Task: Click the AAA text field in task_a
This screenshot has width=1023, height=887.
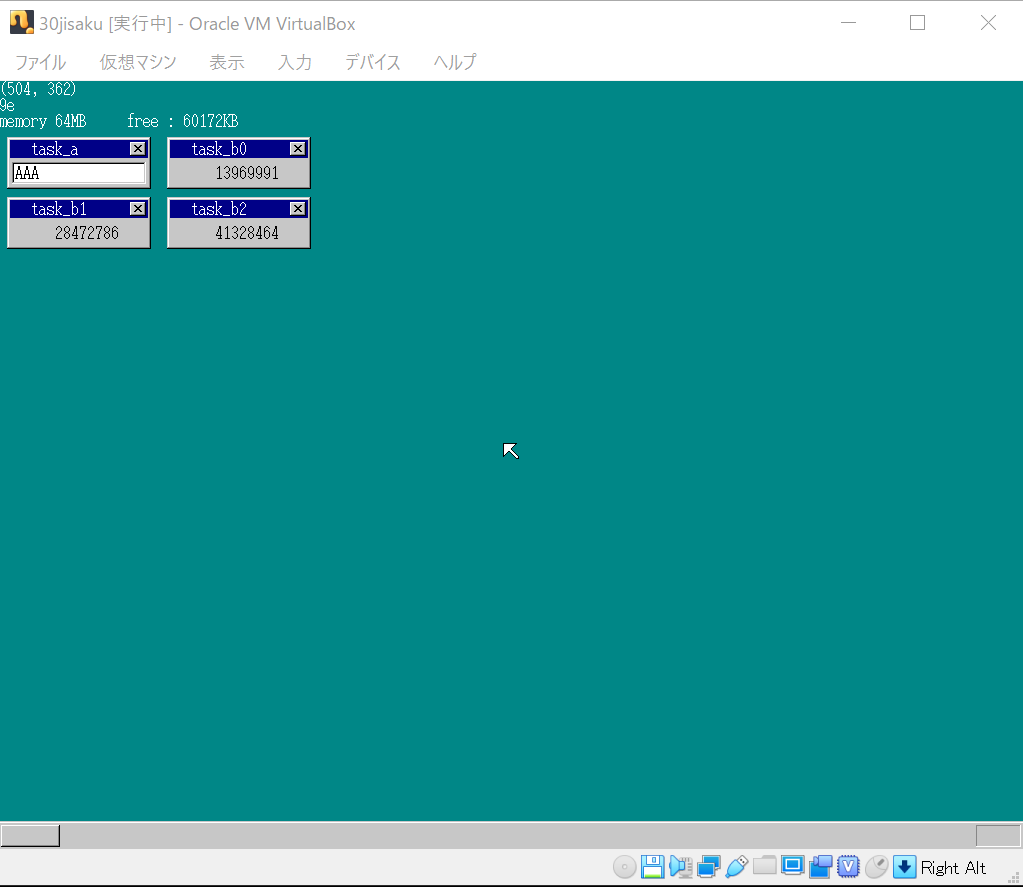Action: [x=79, y=173]
